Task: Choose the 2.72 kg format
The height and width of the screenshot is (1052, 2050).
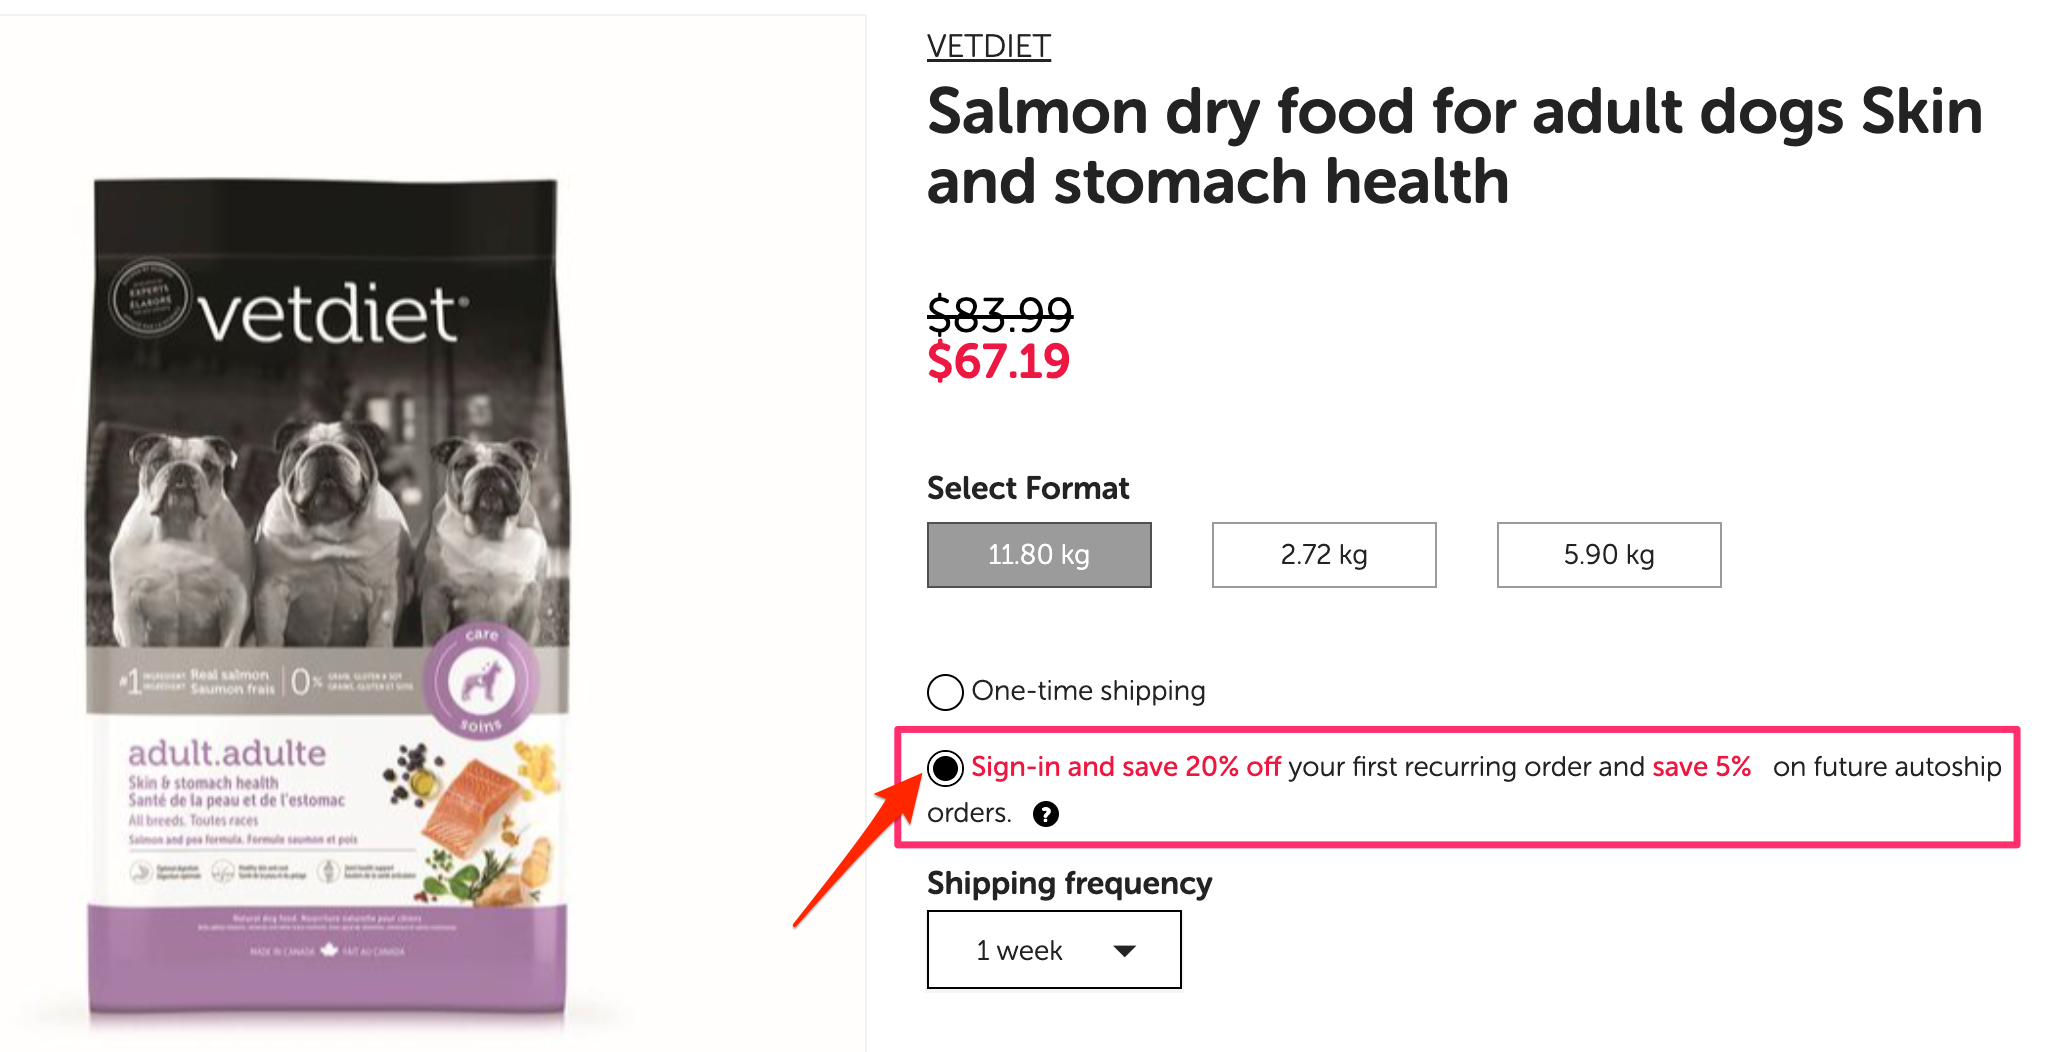Action: [x=1324, y=555]
